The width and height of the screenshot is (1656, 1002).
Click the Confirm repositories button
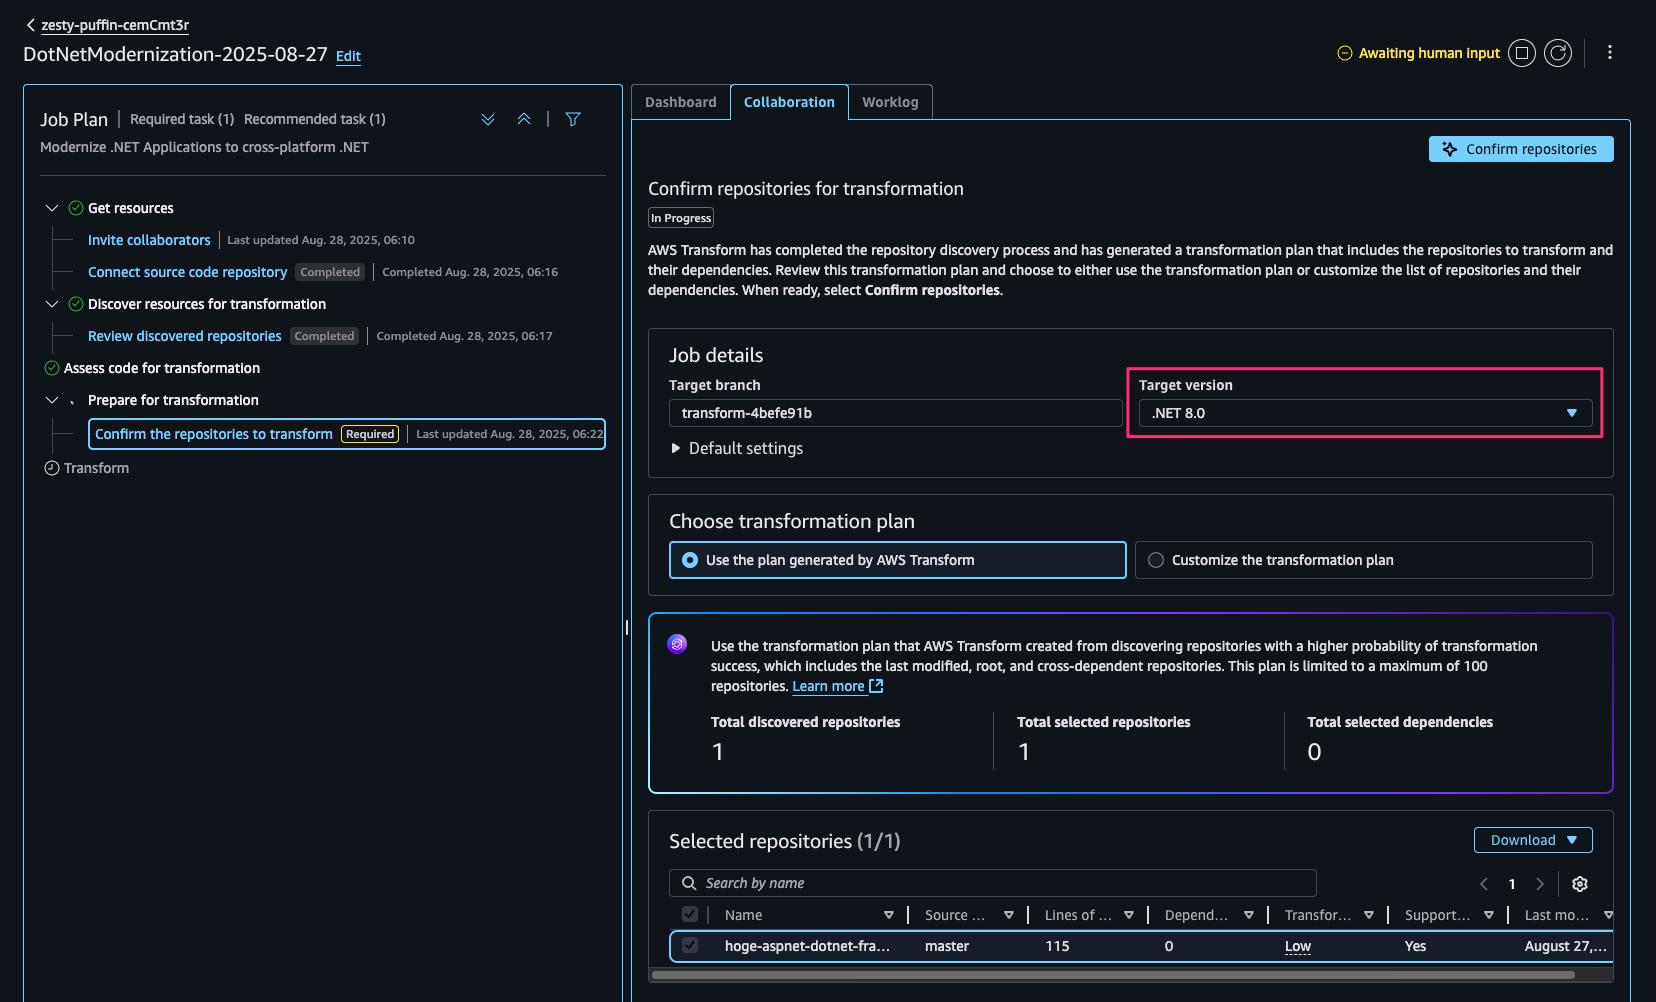pyautogui.click(x=1521, y=149)
